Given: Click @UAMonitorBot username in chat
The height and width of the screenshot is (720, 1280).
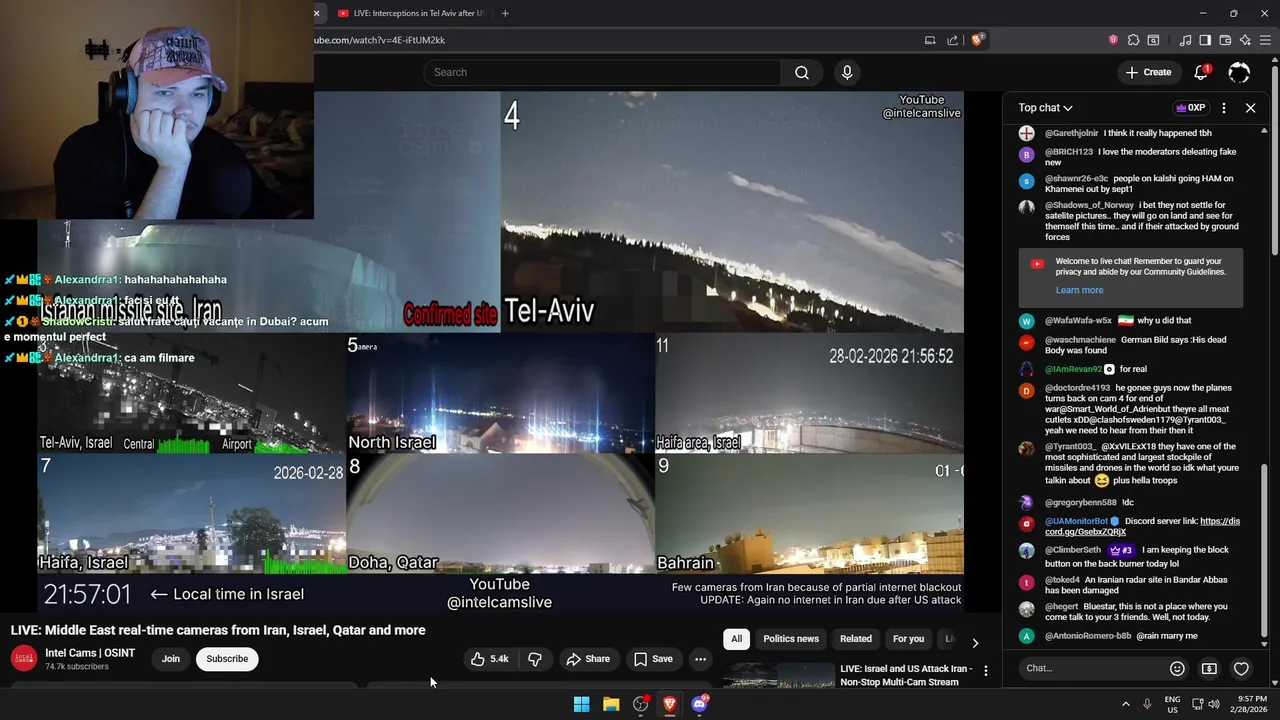Looking at the screenshot, I should pyautogui.click(x=1076, y=521).
